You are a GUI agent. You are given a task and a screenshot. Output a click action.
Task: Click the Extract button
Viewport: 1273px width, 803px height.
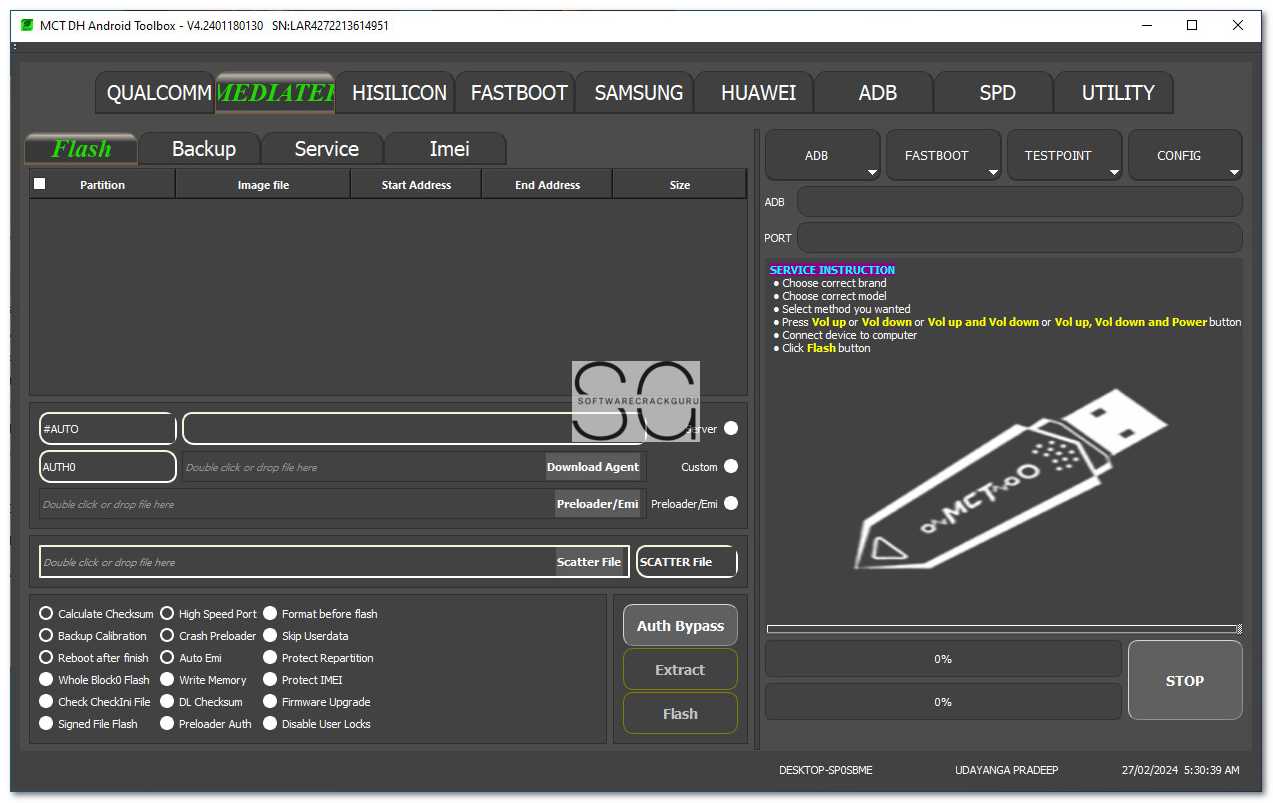click(680, 669)
